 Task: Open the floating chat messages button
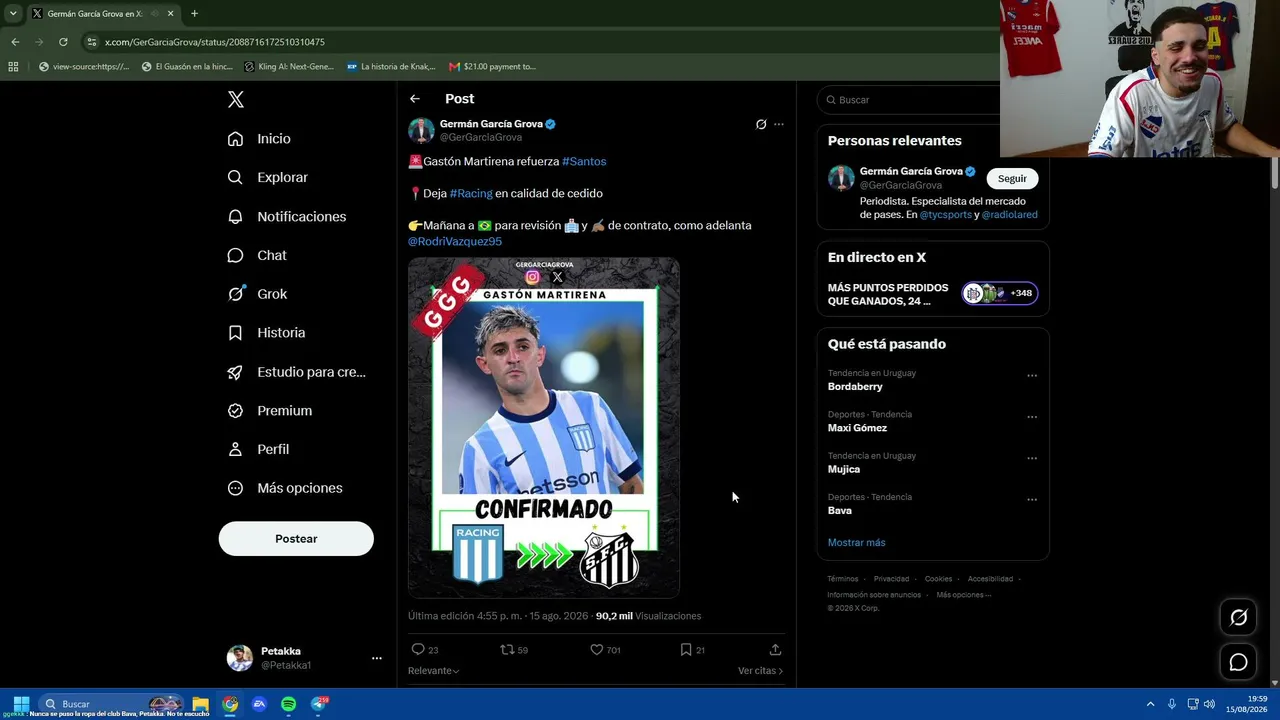pos(1238,662)
